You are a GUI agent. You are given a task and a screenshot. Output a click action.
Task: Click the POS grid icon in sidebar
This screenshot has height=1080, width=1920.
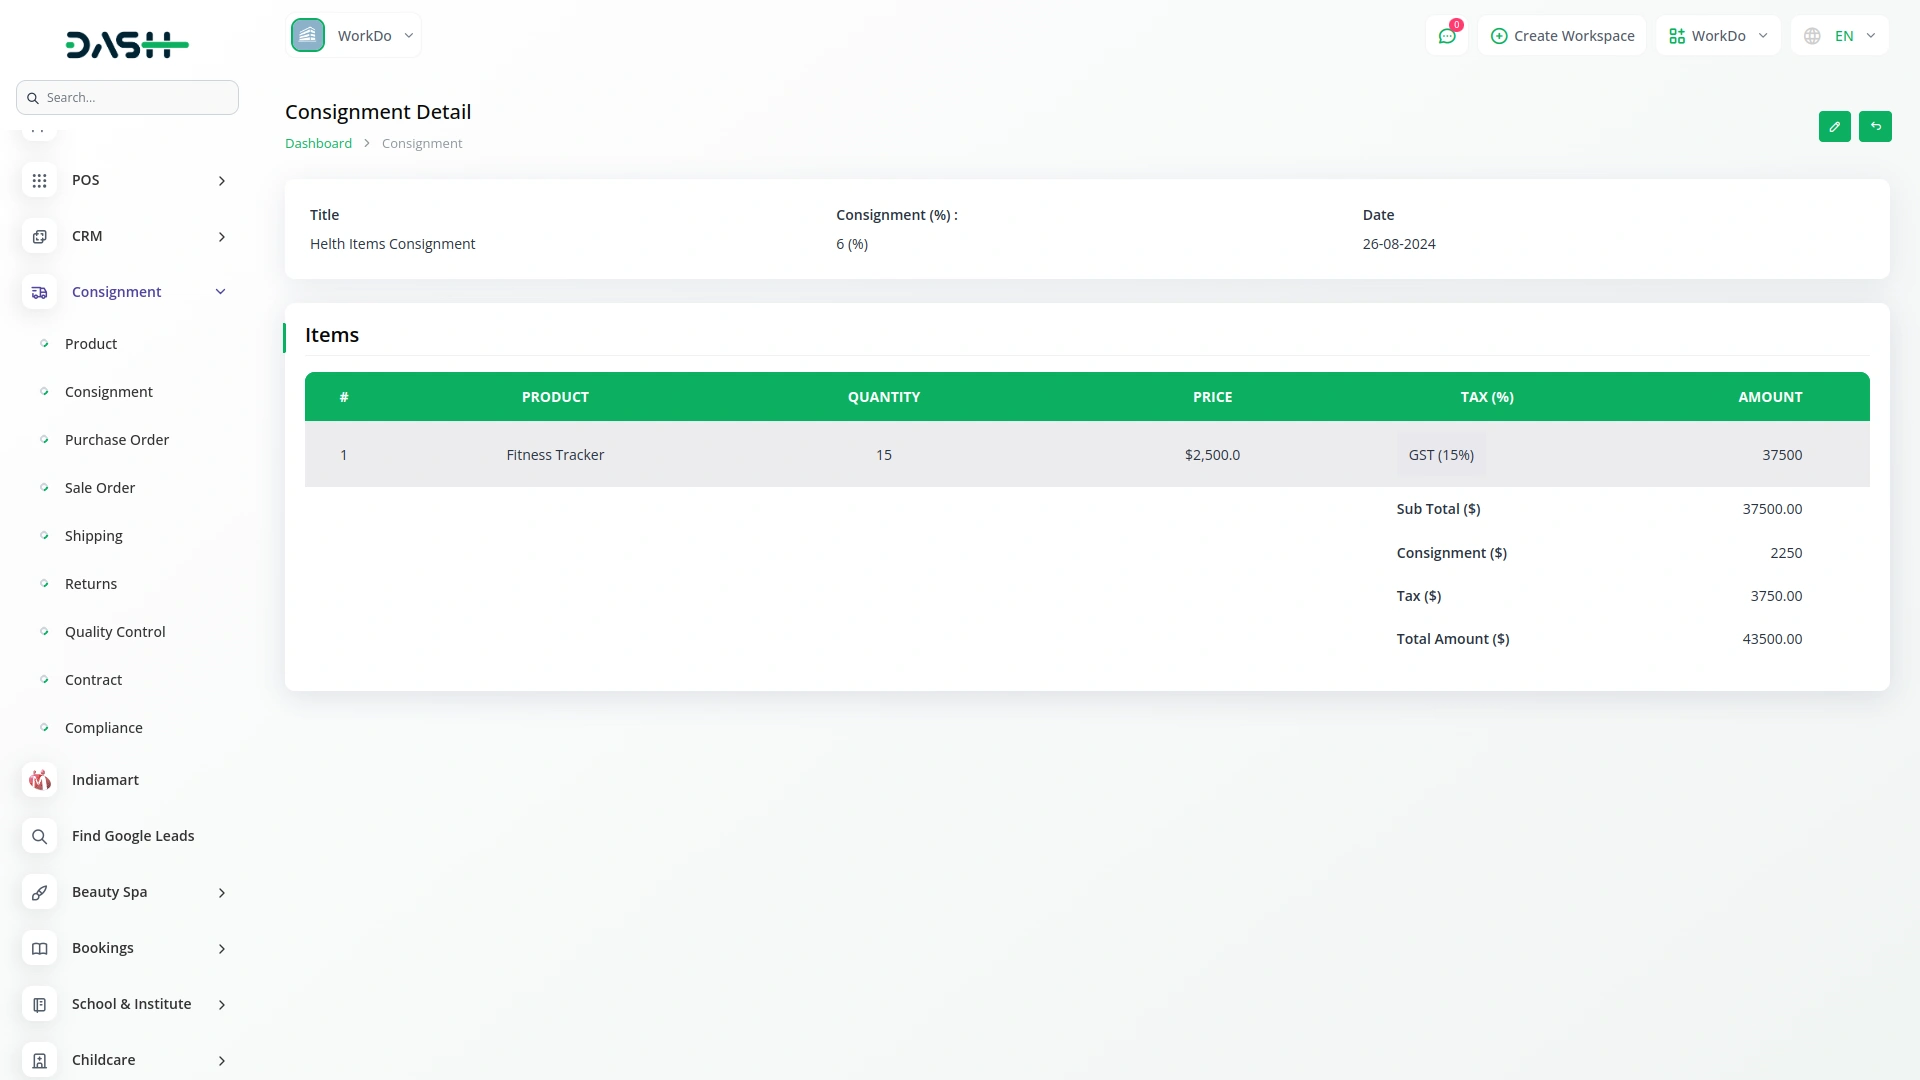[x=39, y=181]
